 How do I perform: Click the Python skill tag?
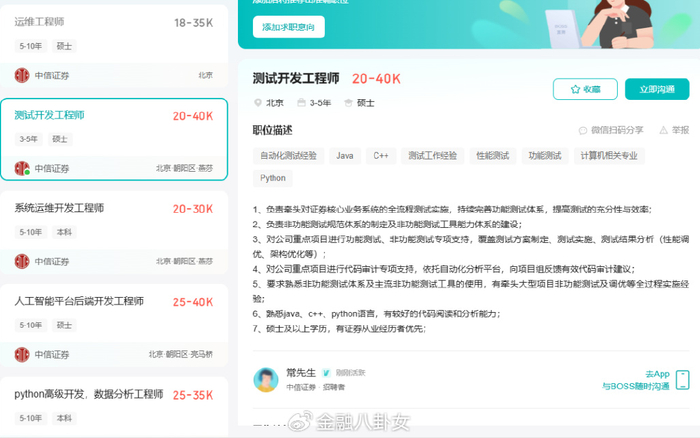point(273,178)
